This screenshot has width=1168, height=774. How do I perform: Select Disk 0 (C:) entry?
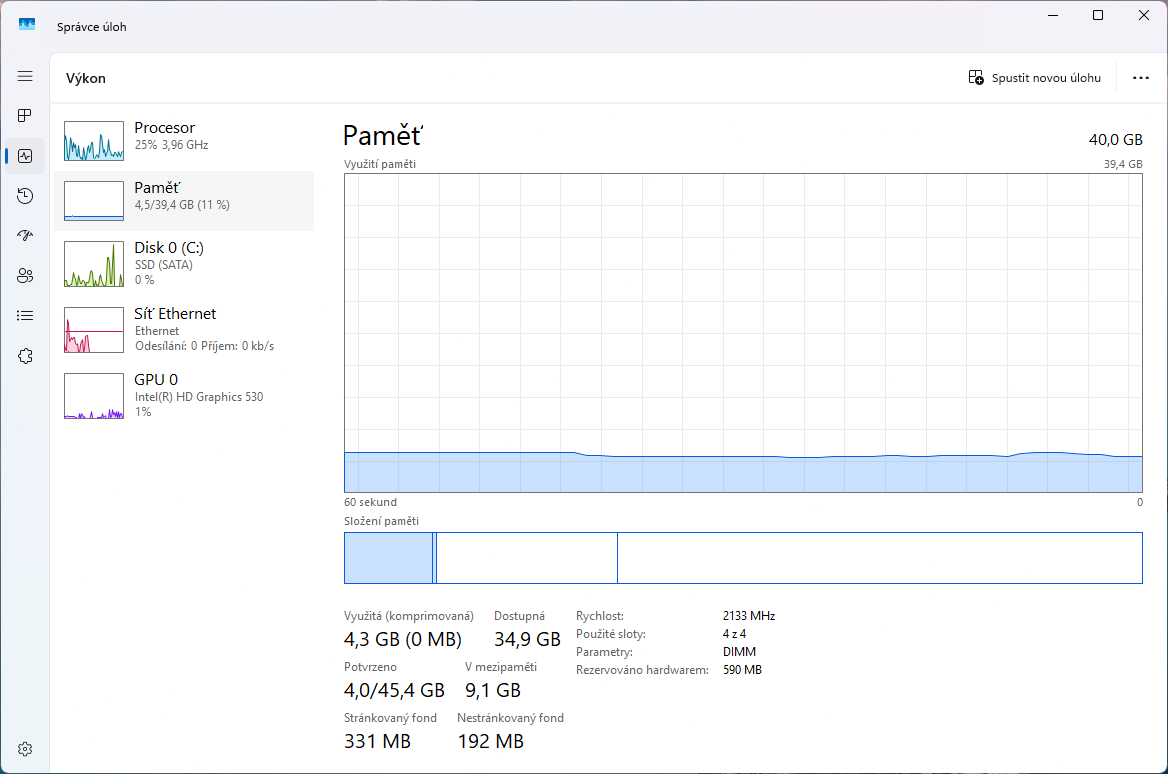[x=183, y=263]
